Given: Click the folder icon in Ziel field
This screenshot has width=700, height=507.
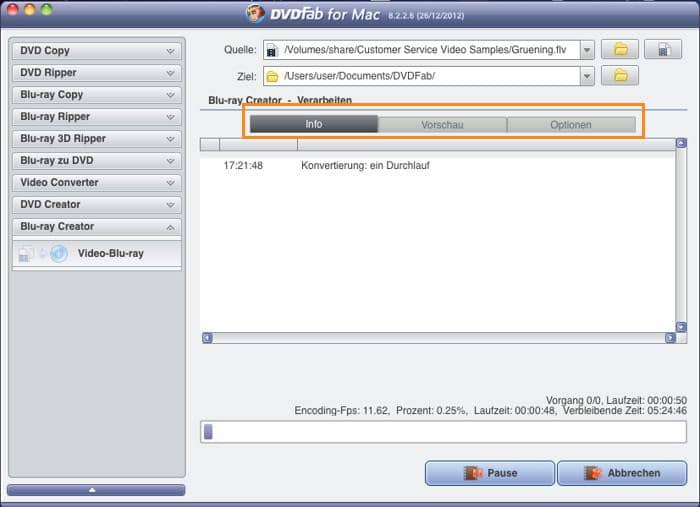Looking at the screenshot, I should 272,77.
